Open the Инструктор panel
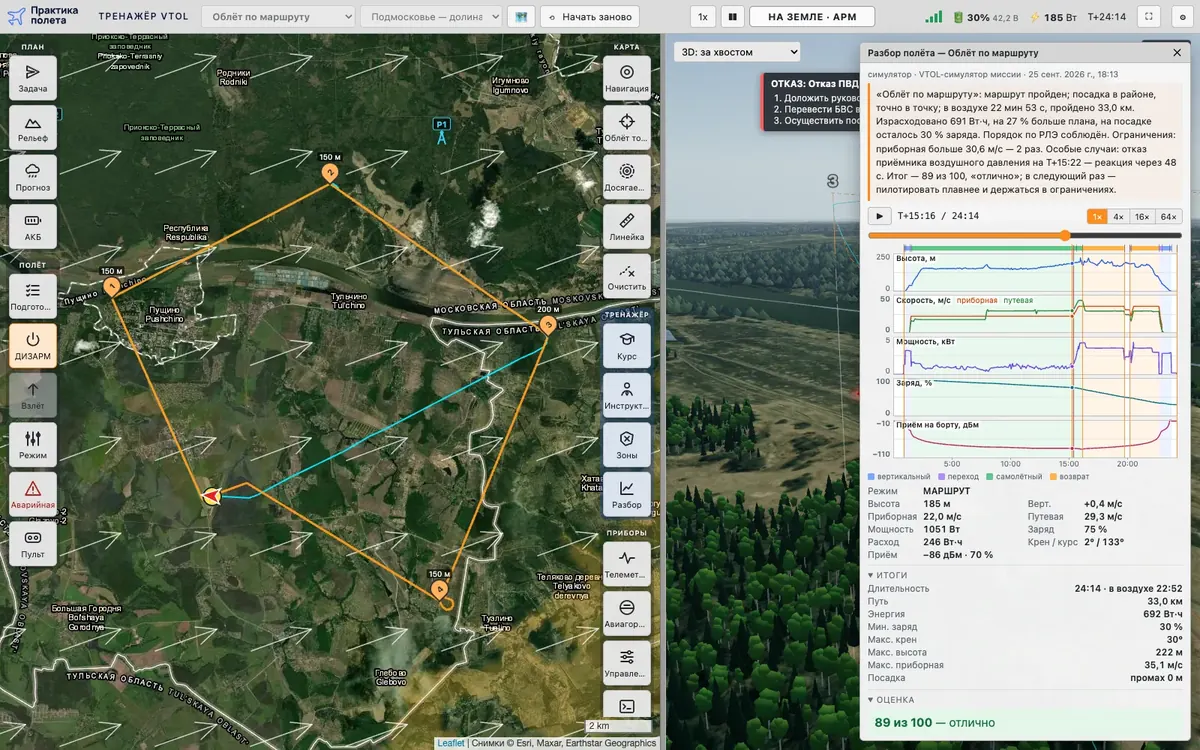Screen dimensions: 1200x750 pos(627,396)
